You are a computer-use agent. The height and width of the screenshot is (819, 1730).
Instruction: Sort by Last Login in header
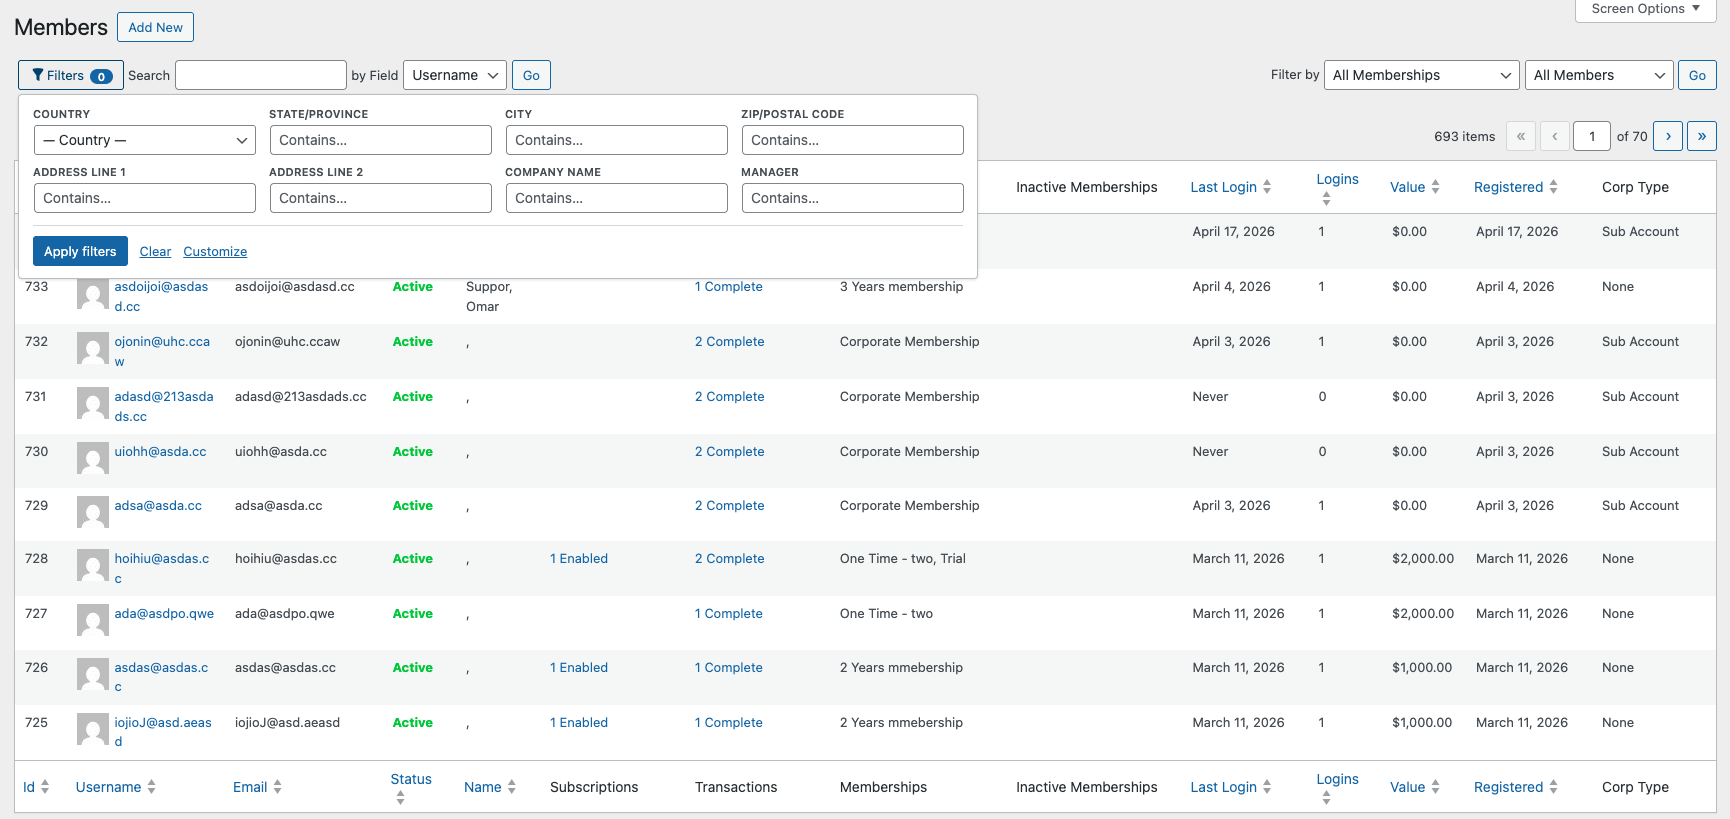pyautogui.click(x=1230, y=187)
